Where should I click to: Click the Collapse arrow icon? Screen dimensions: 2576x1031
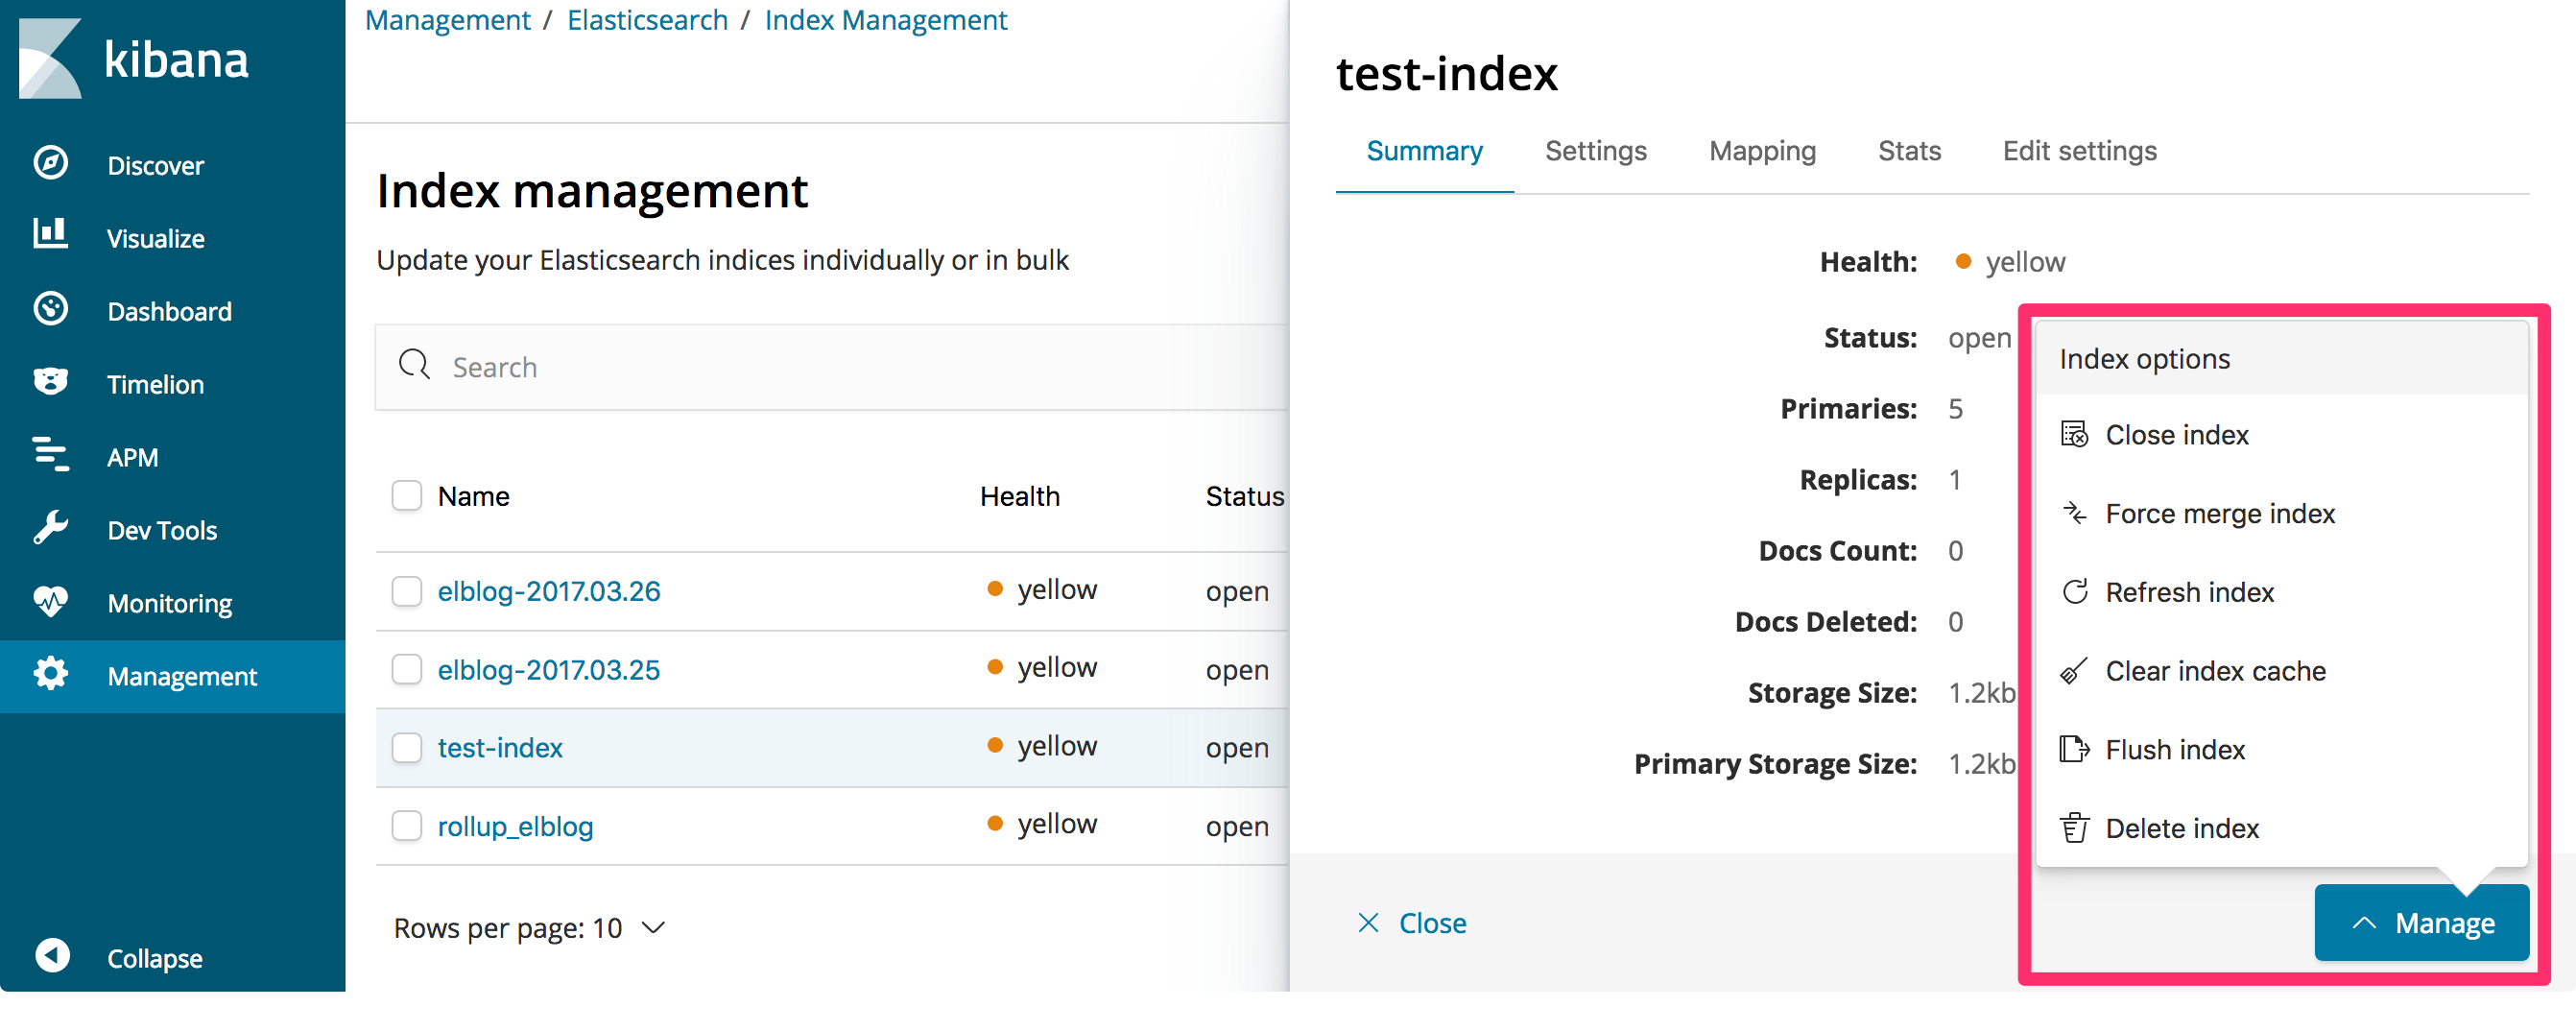pyautogui.click(x=53, y=955)
